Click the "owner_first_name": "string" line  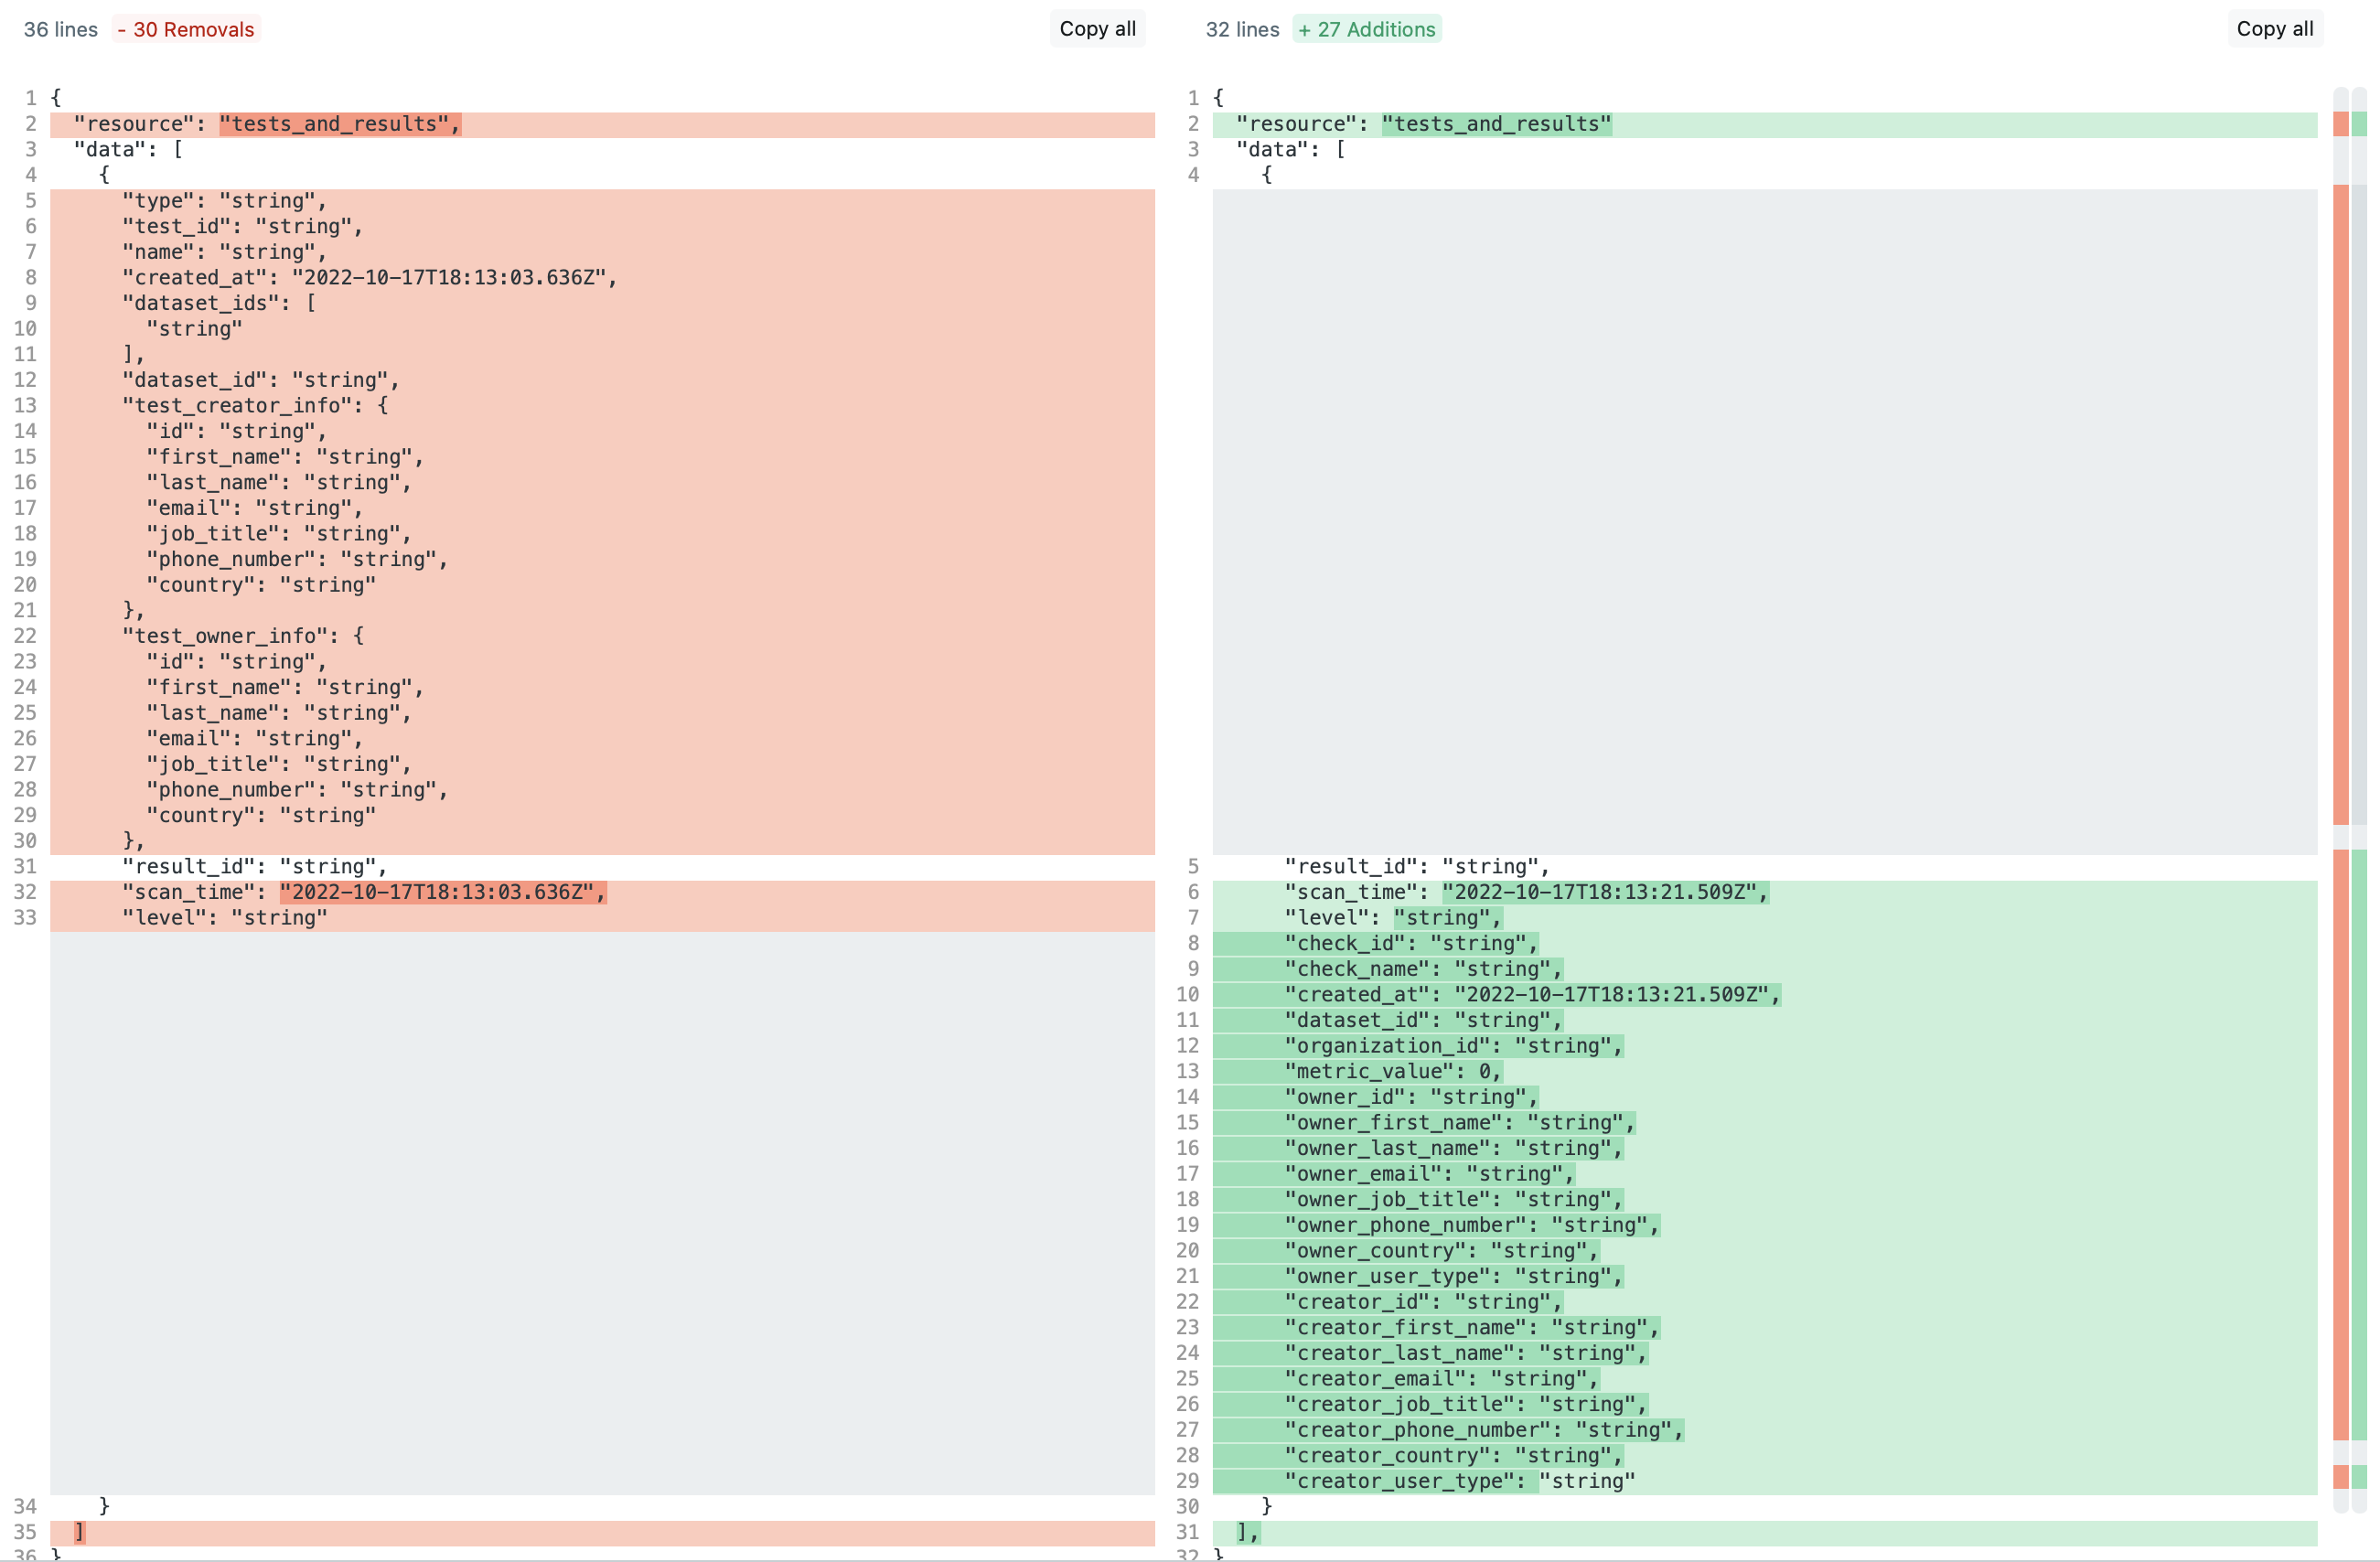[1459, 1123]
